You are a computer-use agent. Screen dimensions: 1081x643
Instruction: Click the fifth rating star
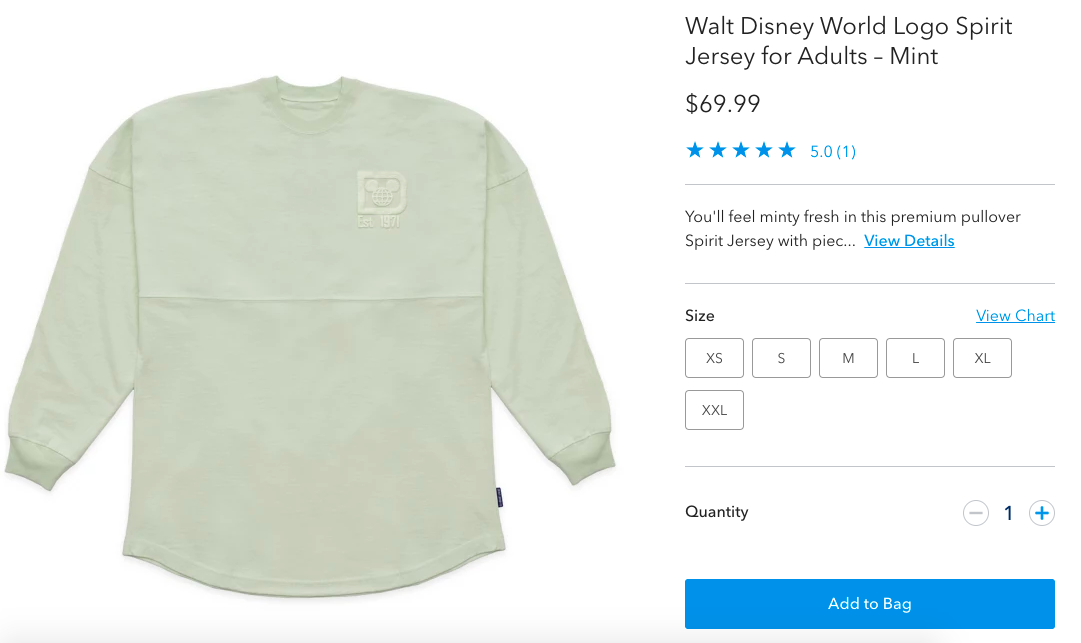(x=787, y=151)
